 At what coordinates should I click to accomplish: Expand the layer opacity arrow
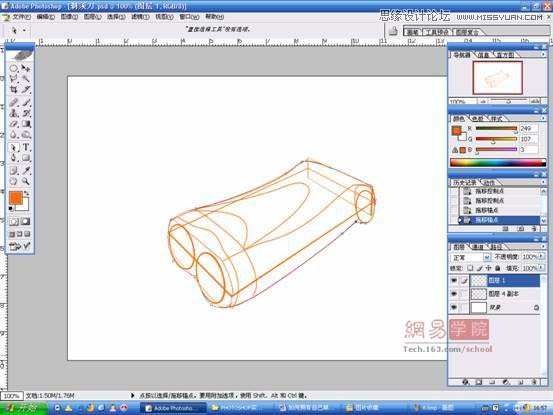coord(541,257)
